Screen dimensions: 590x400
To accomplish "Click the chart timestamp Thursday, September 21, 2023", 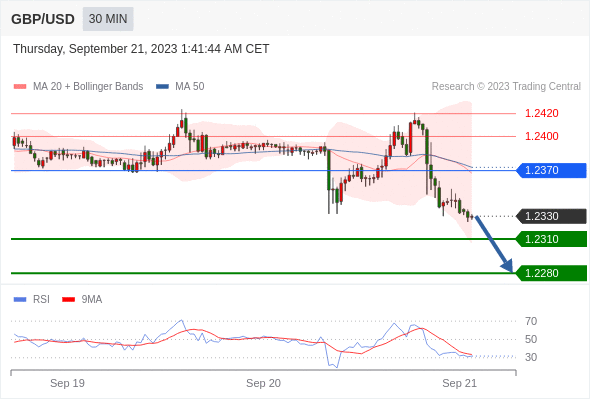I will 141,49.
